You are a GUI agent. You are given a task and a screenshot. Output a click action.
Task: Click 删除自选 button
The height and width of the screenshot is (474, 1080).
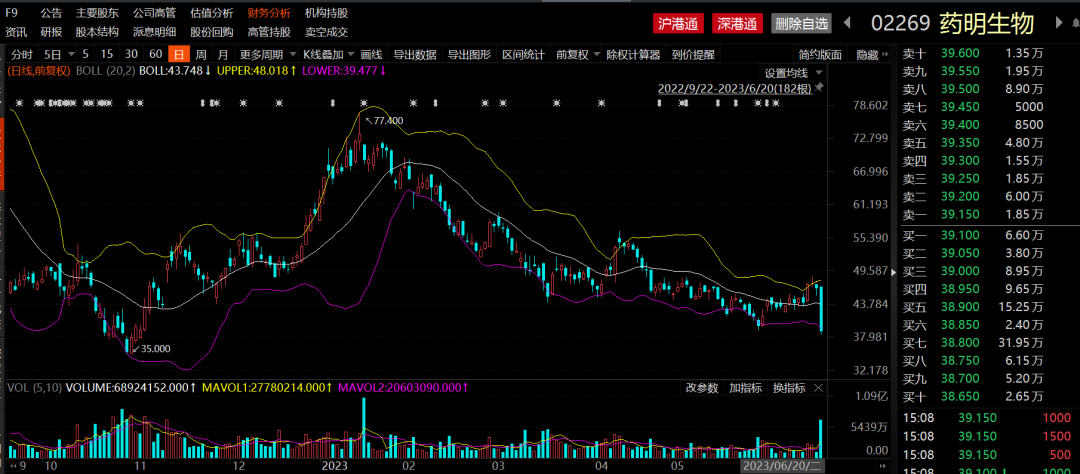click(x=801, y=22)
